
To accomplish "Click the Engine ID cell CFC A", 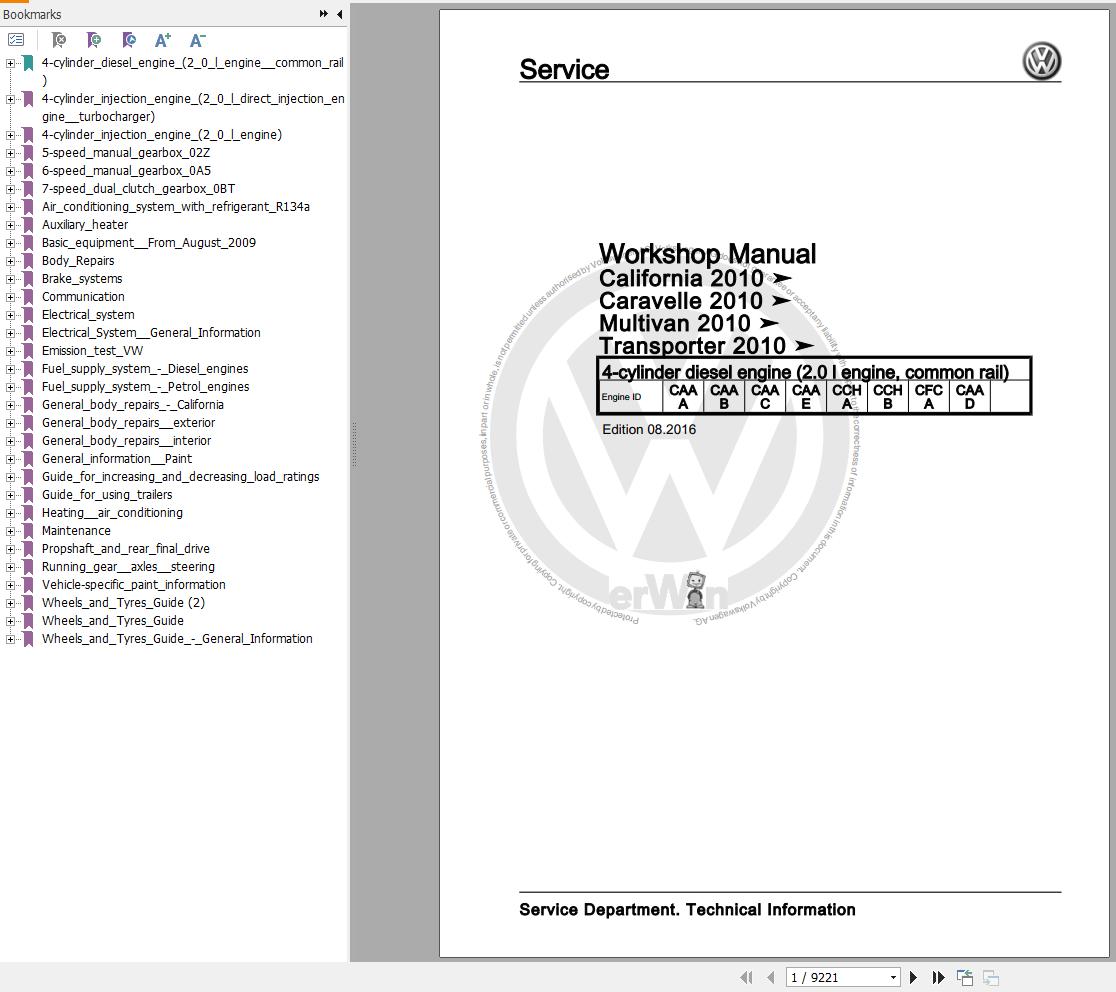I will [x=928, y=396].
